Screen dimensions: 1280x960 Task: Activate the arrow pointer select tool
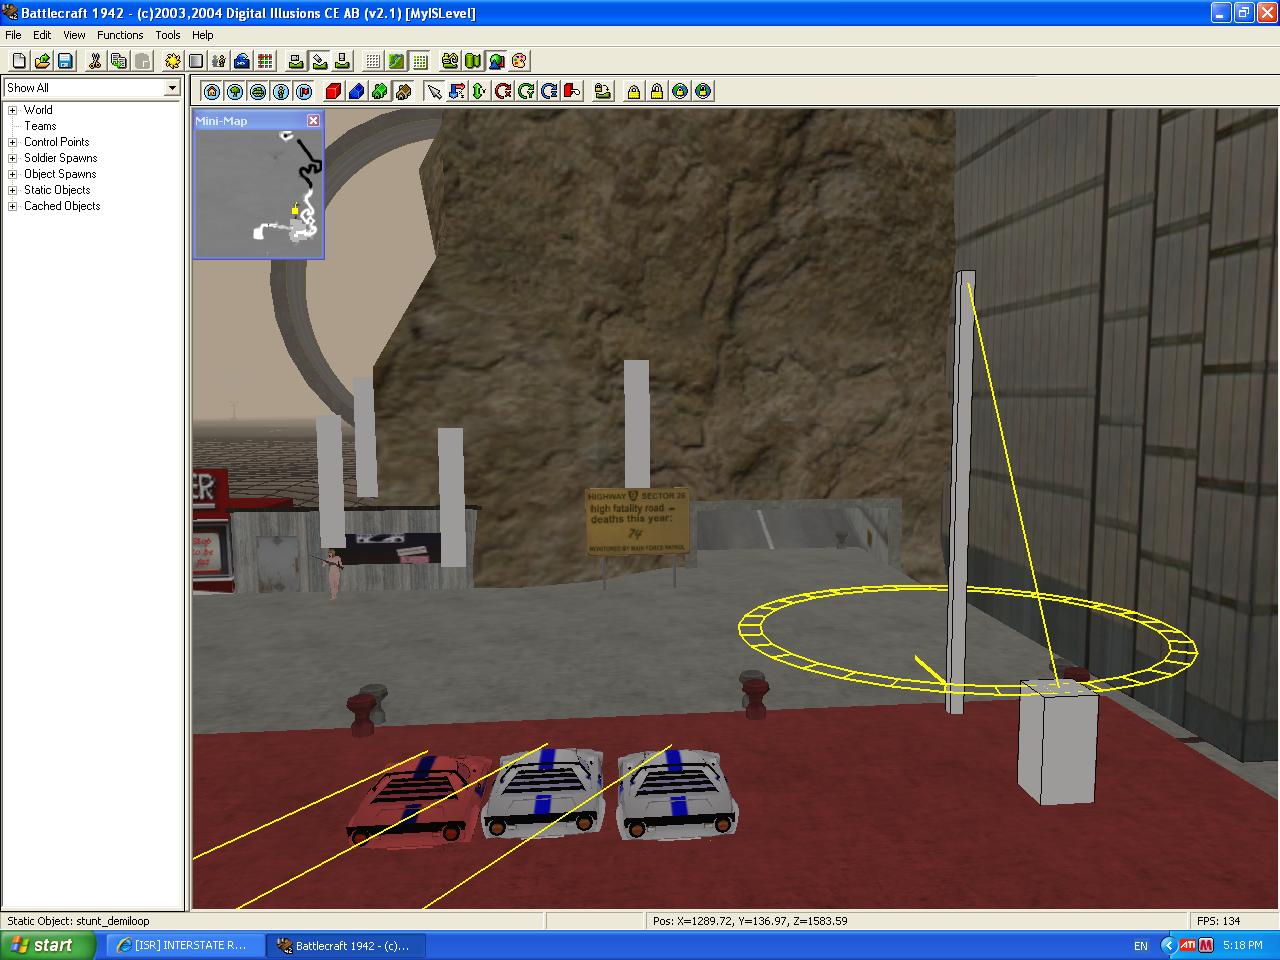click(434, 91)
